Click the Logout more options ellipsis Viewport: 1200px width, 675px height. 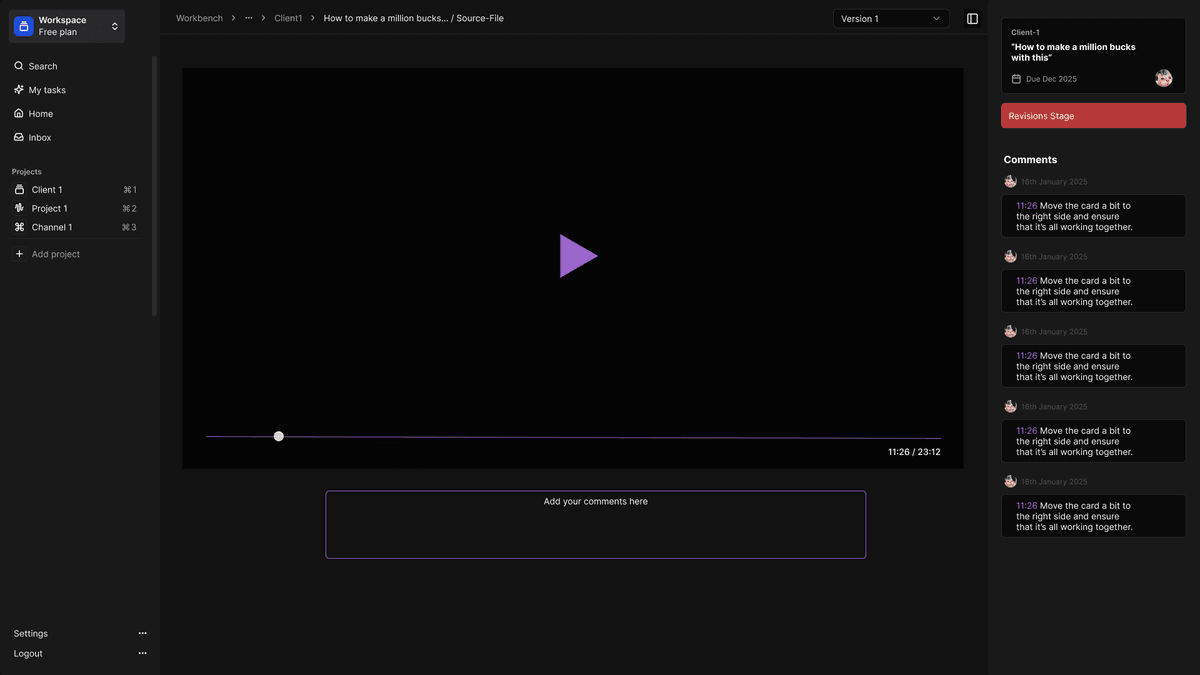142,654
